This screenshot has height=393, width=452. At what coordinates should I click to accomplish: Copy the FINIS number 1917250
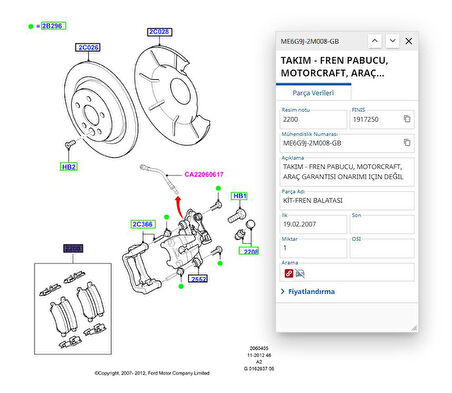click(407, 119)
